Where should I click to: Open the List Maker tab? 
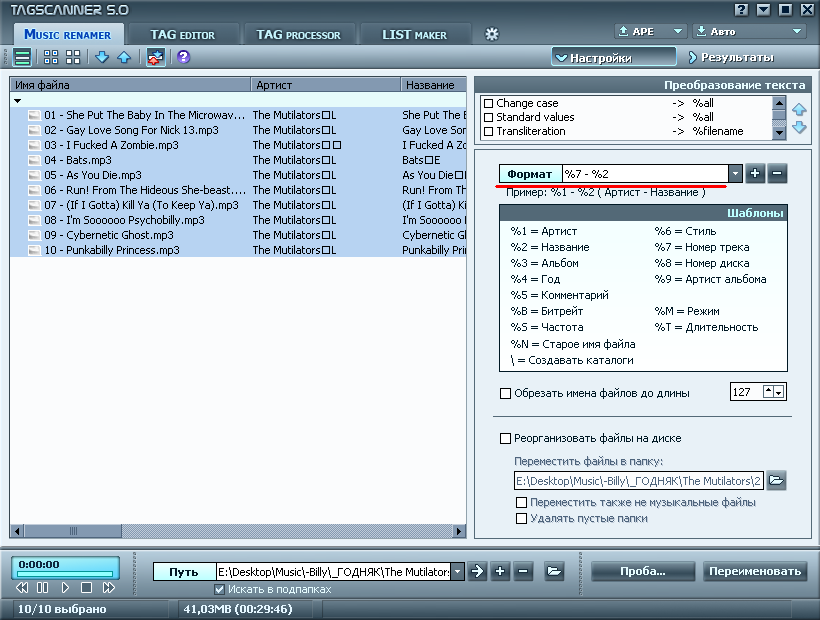414,35
